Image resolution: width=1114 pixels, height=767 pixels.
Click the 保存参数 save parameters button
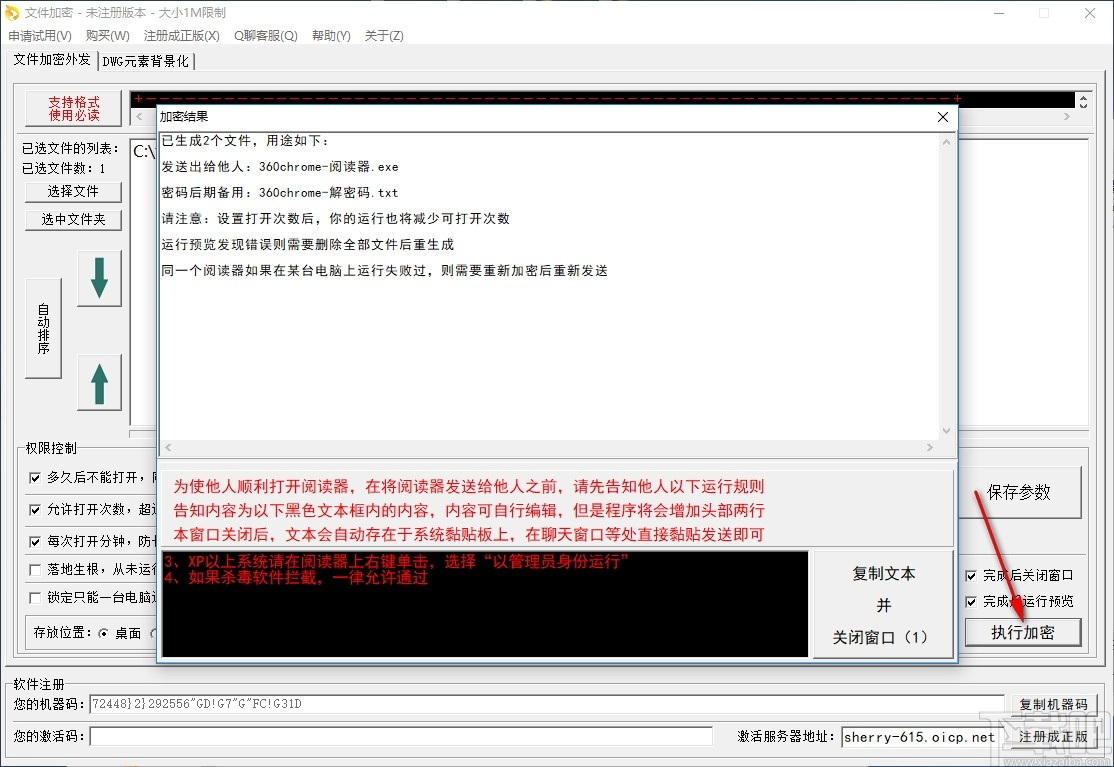click(1020, 490)
